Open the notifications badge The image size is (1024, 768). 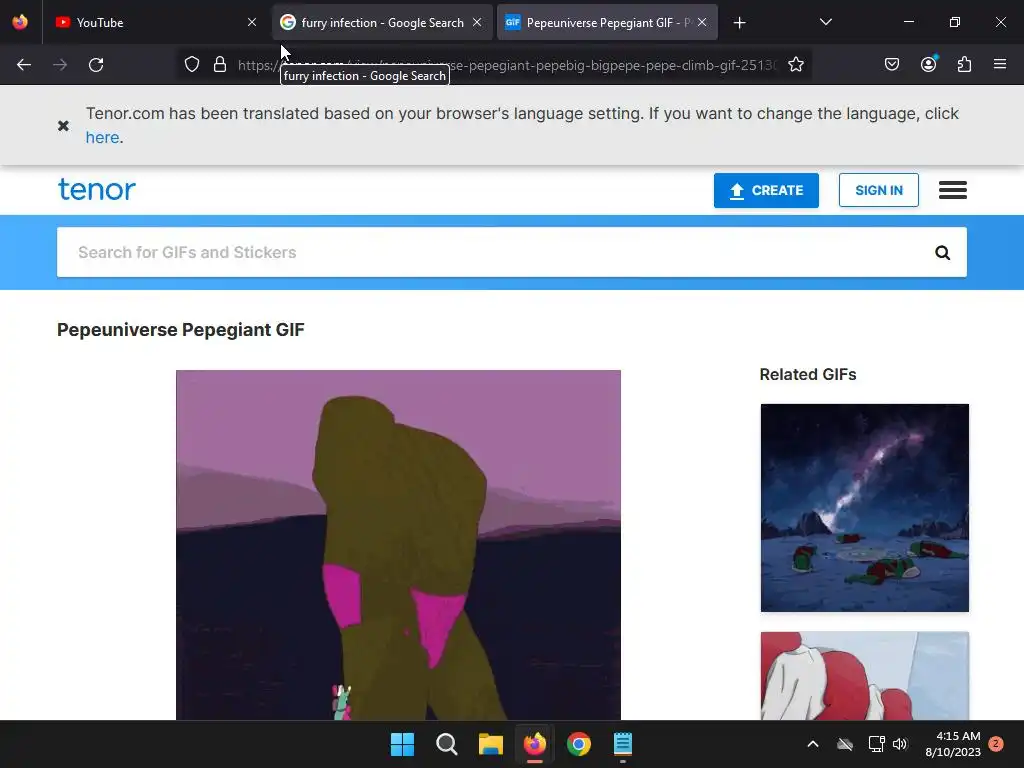pos(996,743)
